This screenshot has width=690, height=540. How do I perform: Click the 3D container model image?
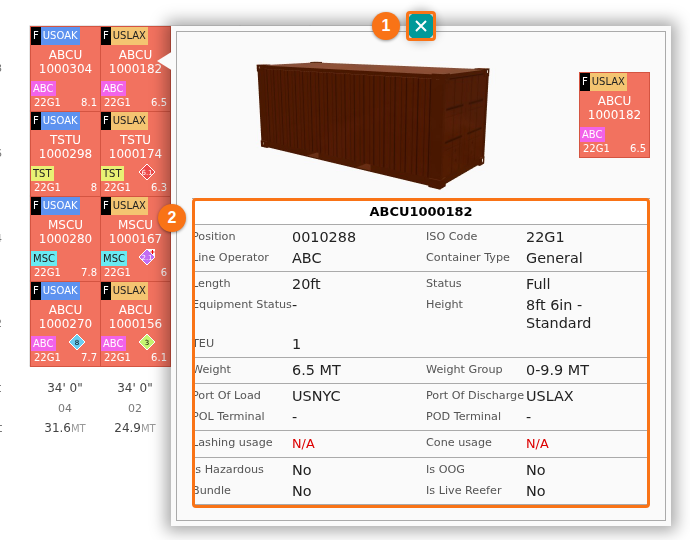(x=373, y=125)
